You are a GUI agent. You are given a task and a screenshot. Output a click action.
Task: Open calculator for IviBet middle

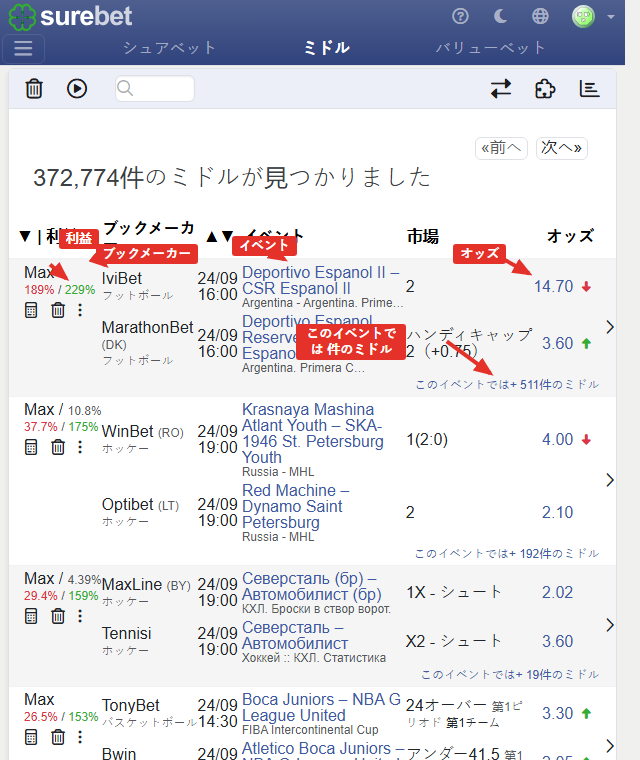pyautogui.click(x=31, y=310)
